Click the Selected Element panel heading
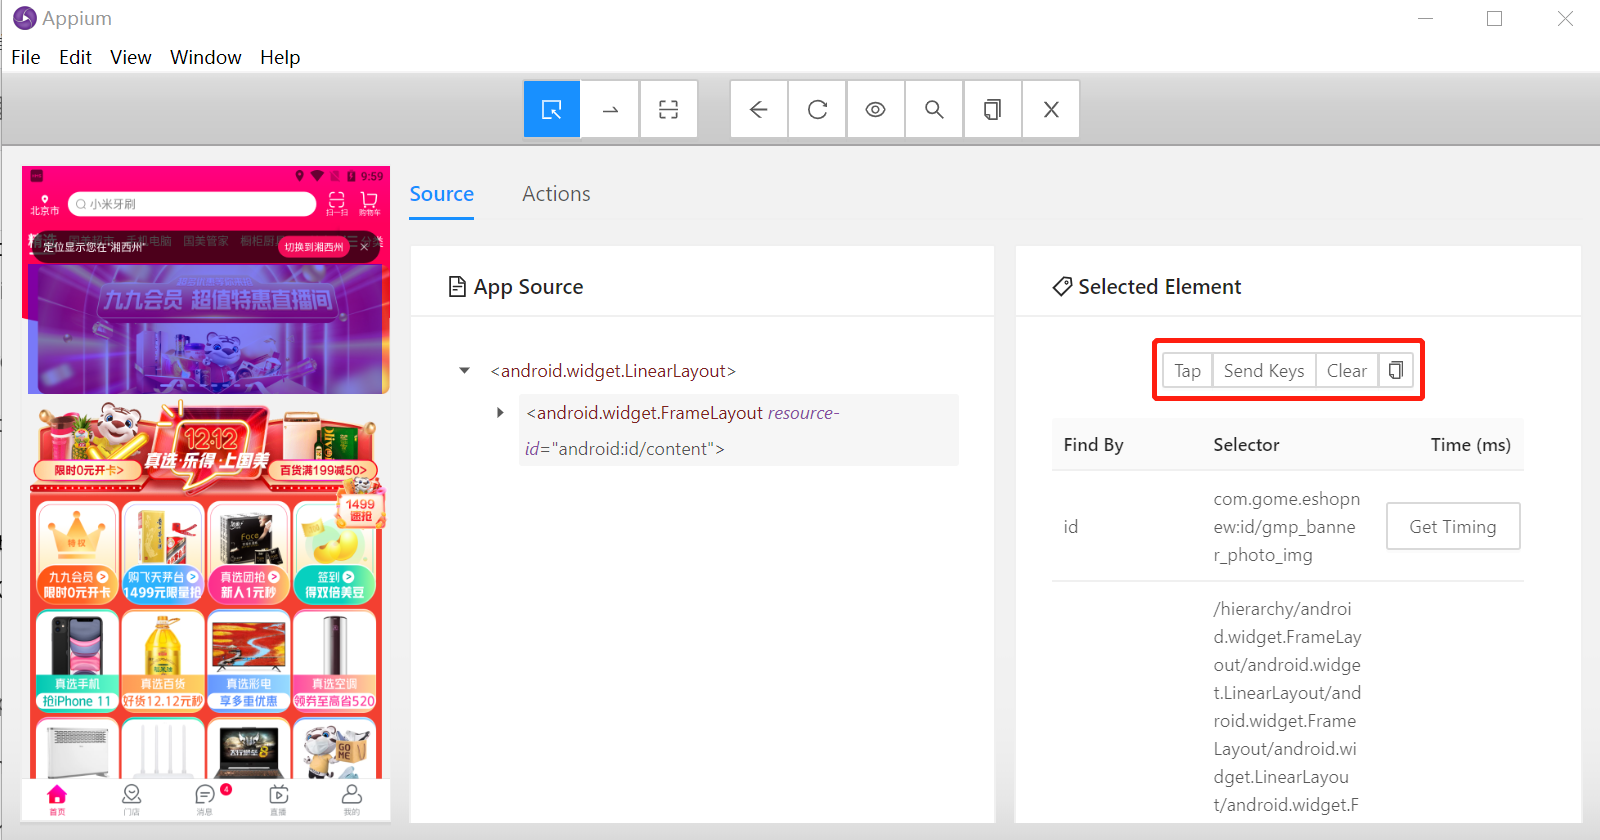The image size is (1600, 840). coord(1146,287)
